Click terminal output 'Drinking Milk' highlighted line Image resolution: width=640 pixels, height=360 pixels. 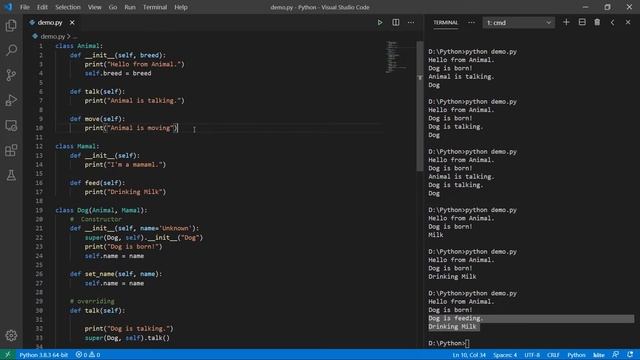click(x=452, y=327)
